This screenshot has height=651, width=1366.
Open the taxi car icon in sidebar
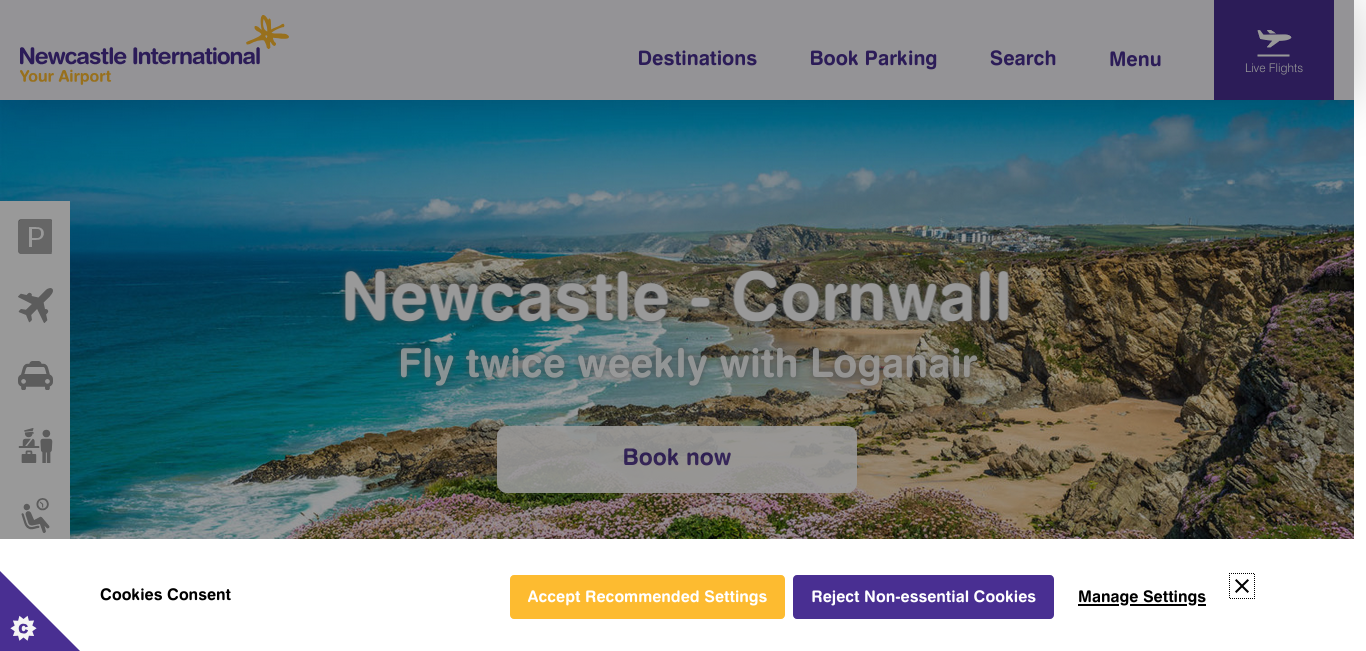[x=35, y=376]
